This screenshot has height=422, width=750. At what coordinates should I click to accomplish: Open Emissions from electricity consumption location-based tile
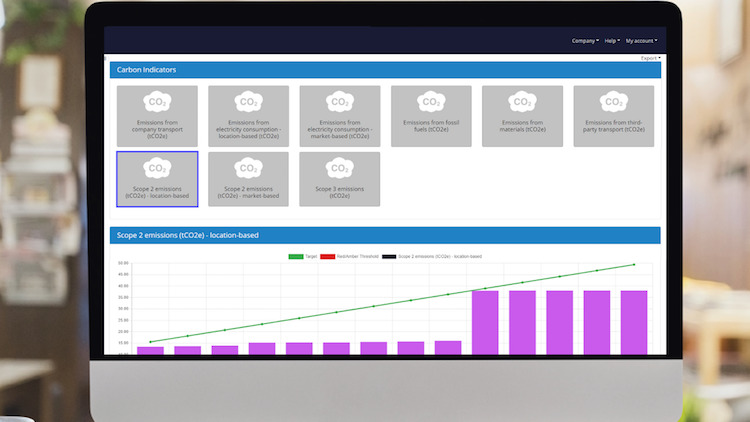click(248, 113)
